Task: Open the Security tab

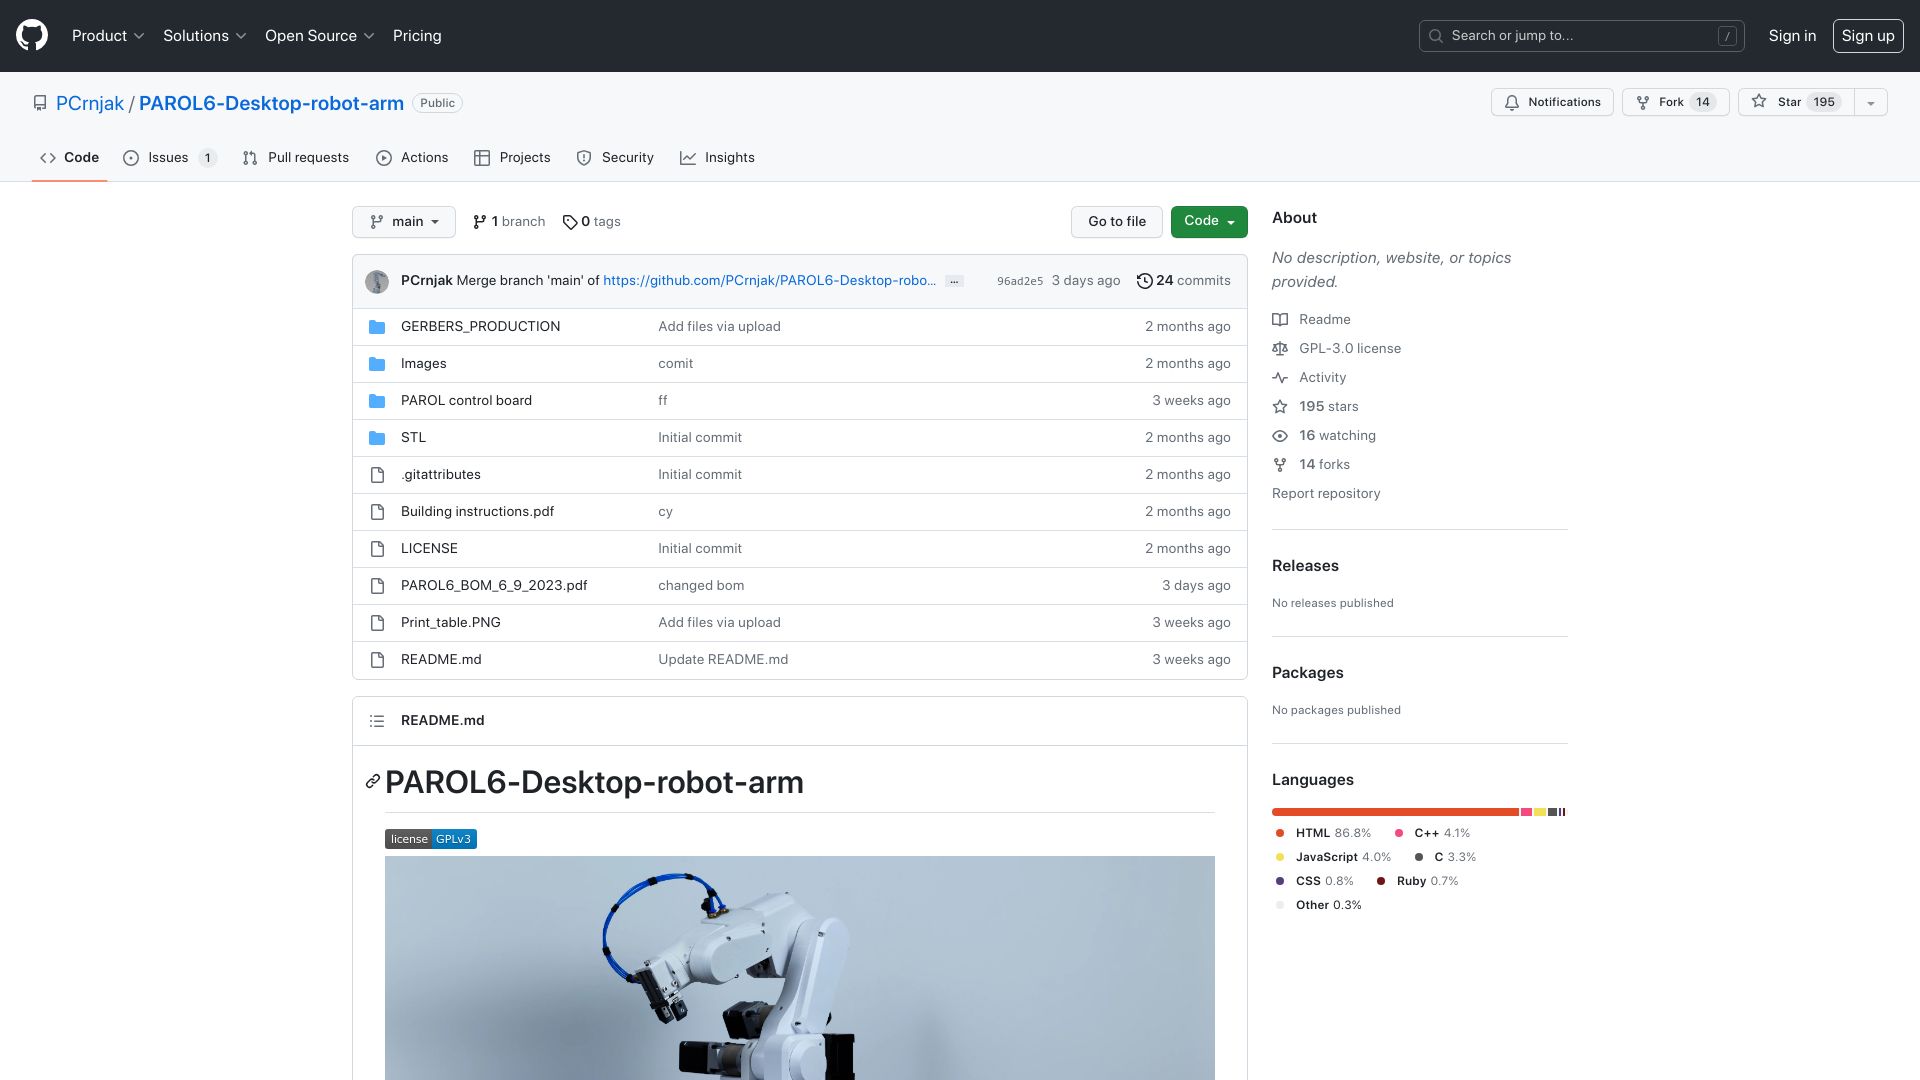Action: [615, 158]
